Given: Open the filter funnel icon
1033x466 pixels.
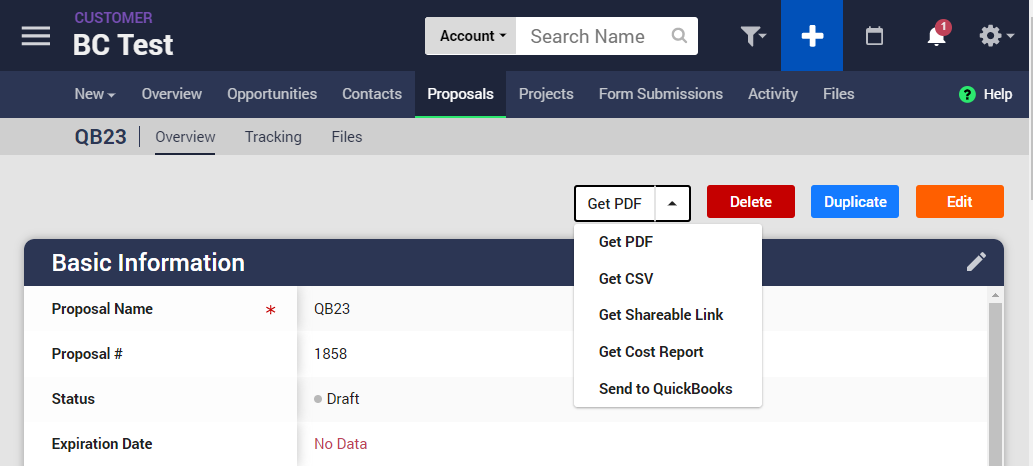Looking at the screenshot, I should (x=752, y=36).
